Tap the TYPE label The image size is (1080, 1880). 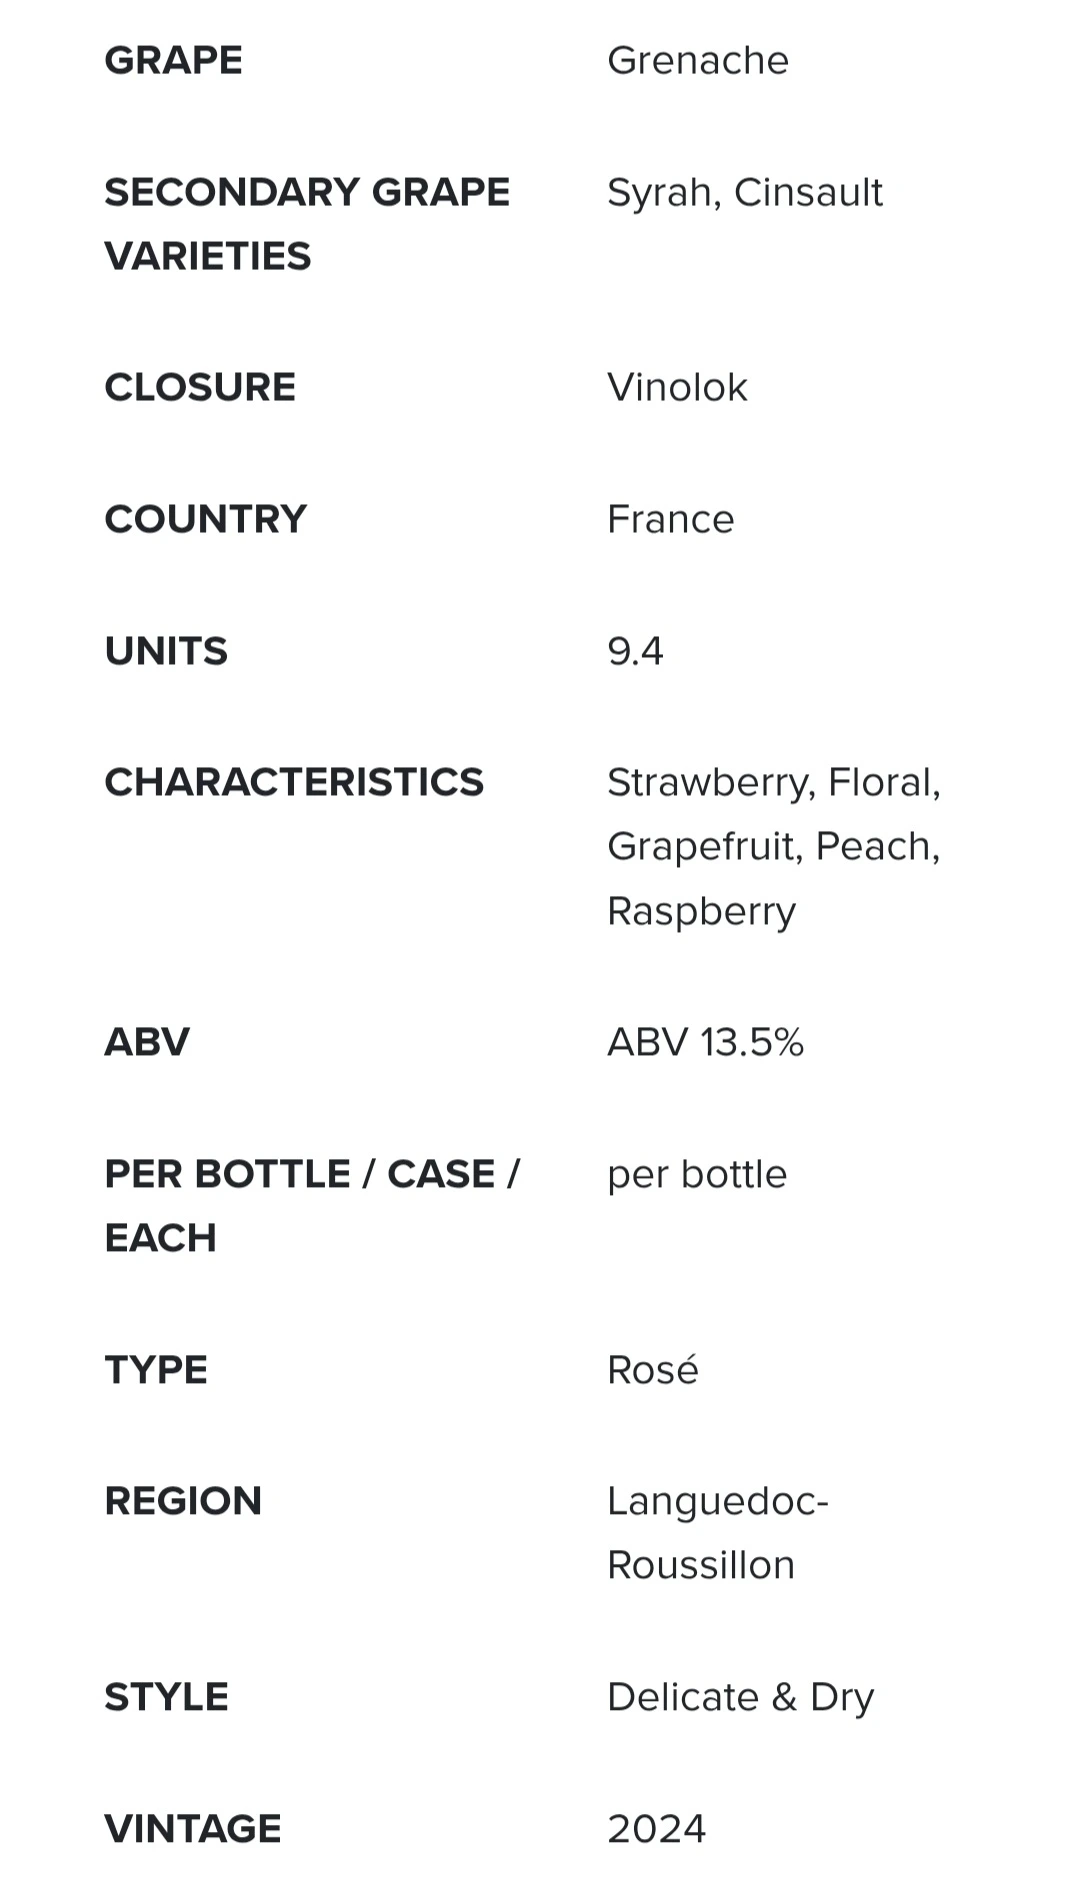coord(156,1370)
